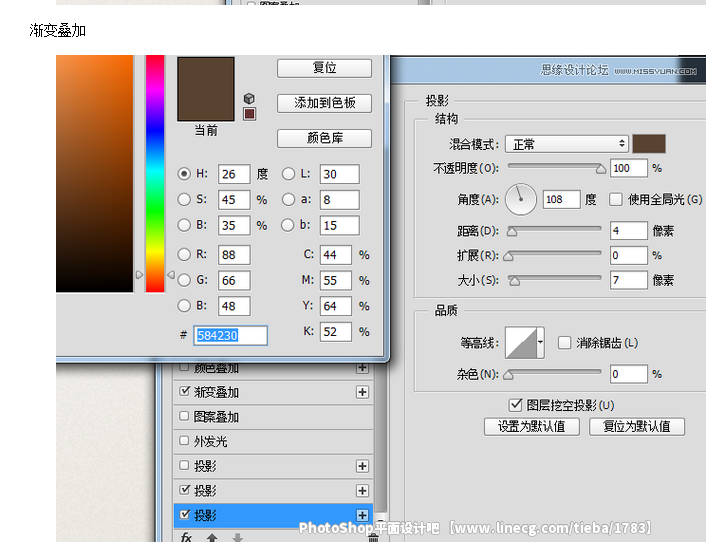Screen dimensions: 707x547
Task: Click the 复位 button in color picker
Action: coord(324,68)
